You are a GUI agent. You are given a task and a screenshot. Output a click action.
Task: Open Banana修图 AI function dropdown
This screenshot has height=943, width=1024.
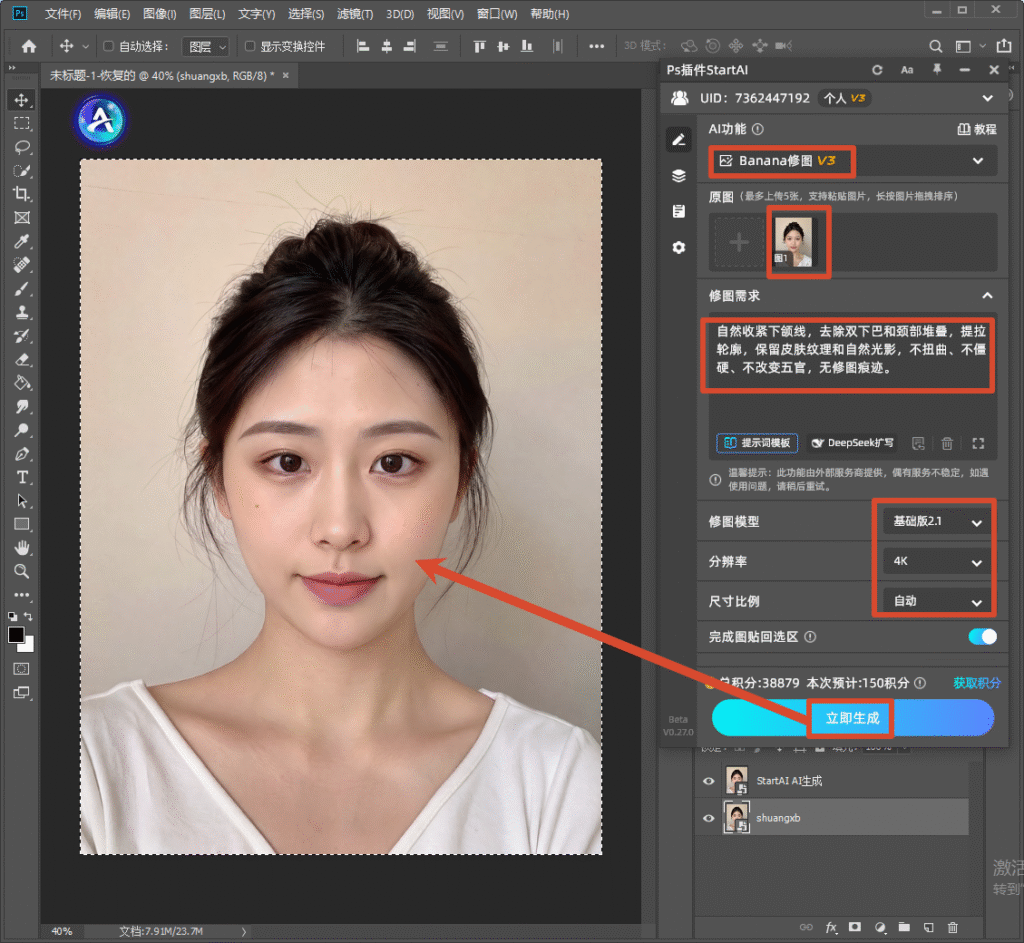pyautogui.click(x=853, y=161)
